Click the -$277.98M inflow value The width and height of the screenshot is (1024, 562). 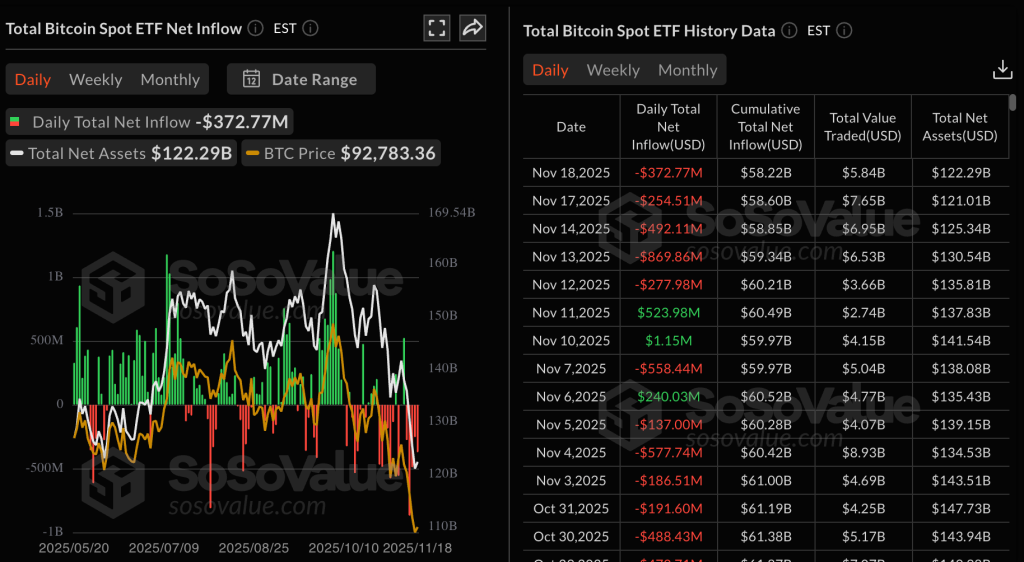coord(668,285)
